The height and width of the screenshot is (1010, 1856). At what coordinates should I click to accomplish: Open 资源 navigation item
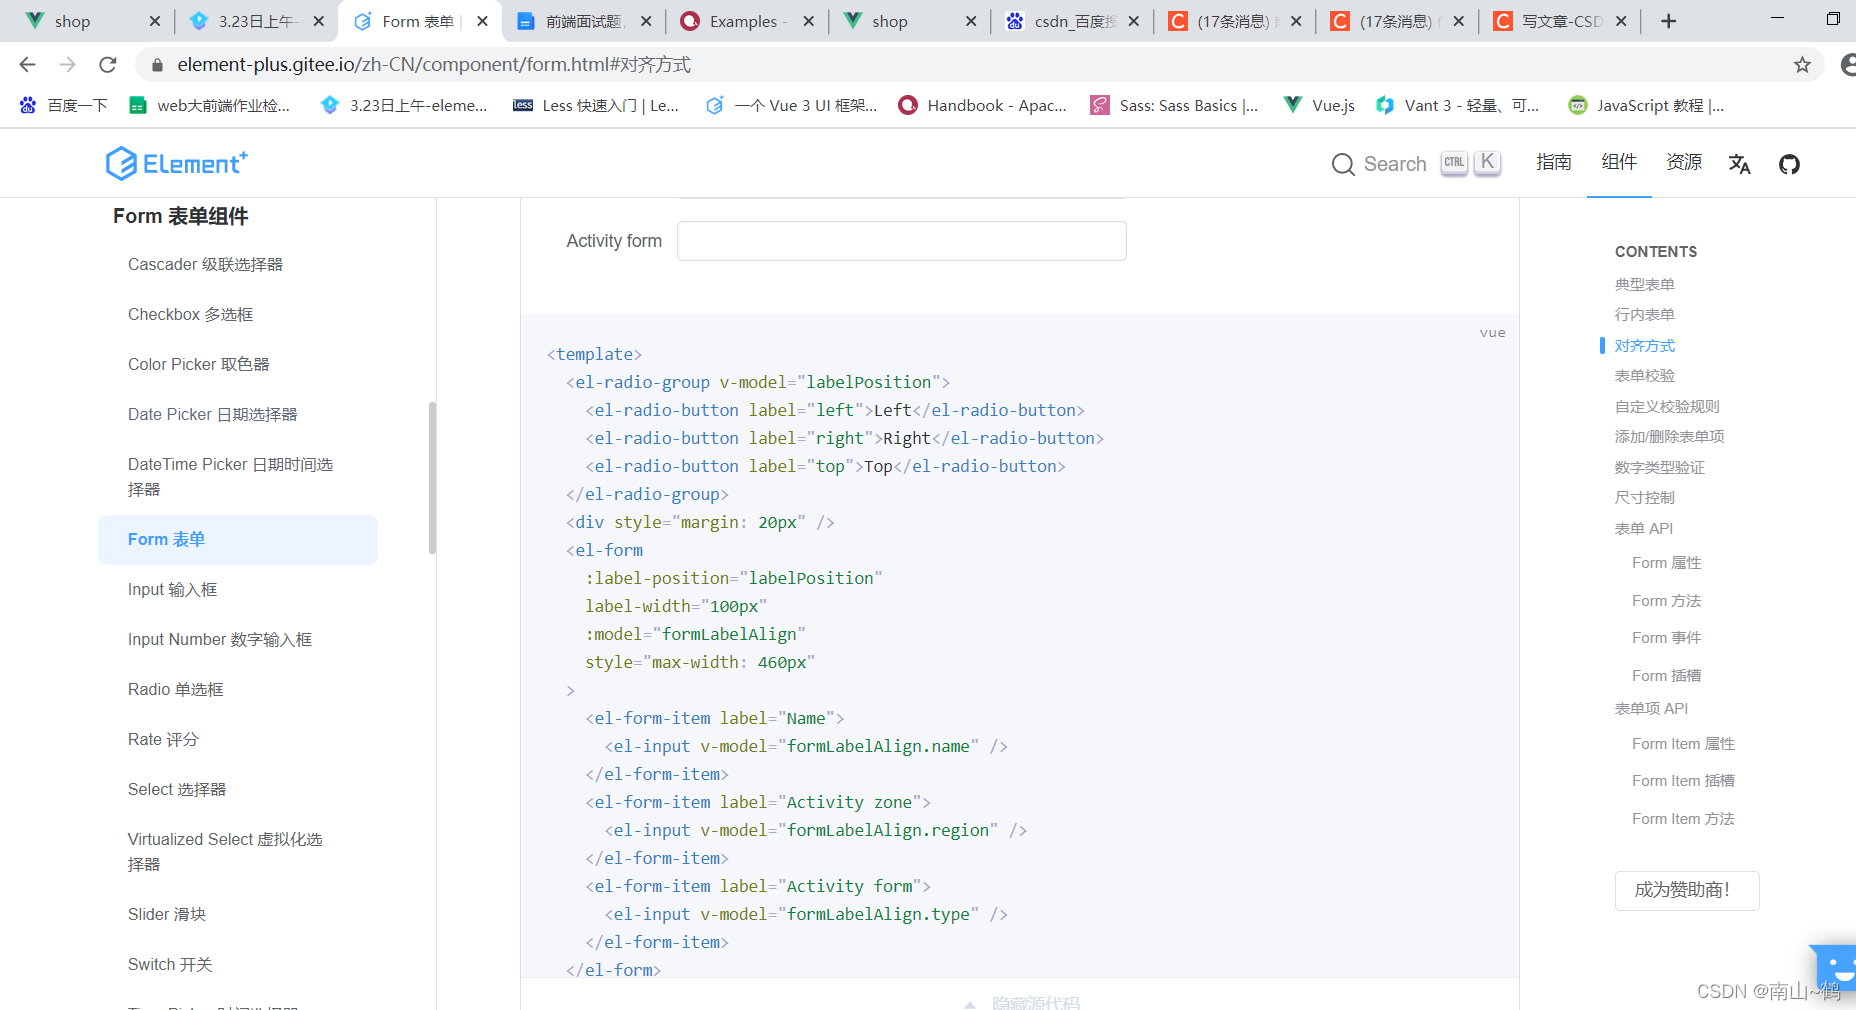(1684, 163)
